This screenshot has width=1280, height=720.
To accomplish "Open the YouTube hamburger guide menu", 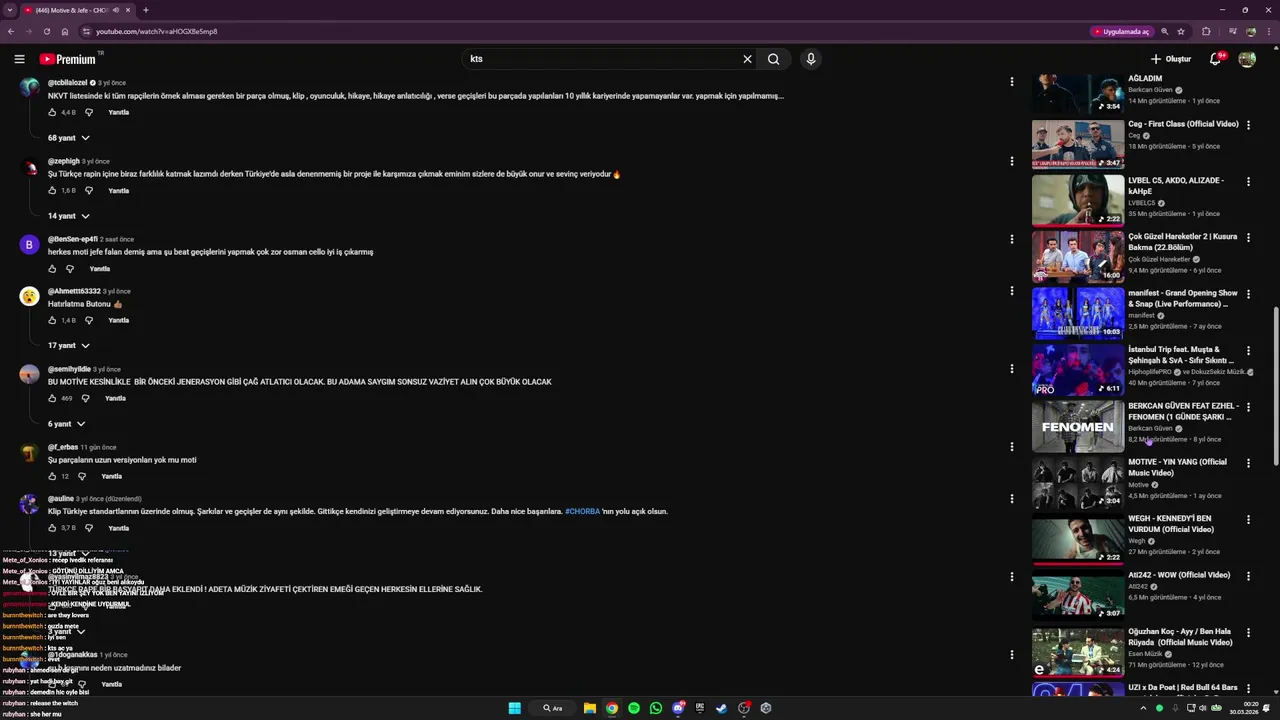I will click(19, 59).
